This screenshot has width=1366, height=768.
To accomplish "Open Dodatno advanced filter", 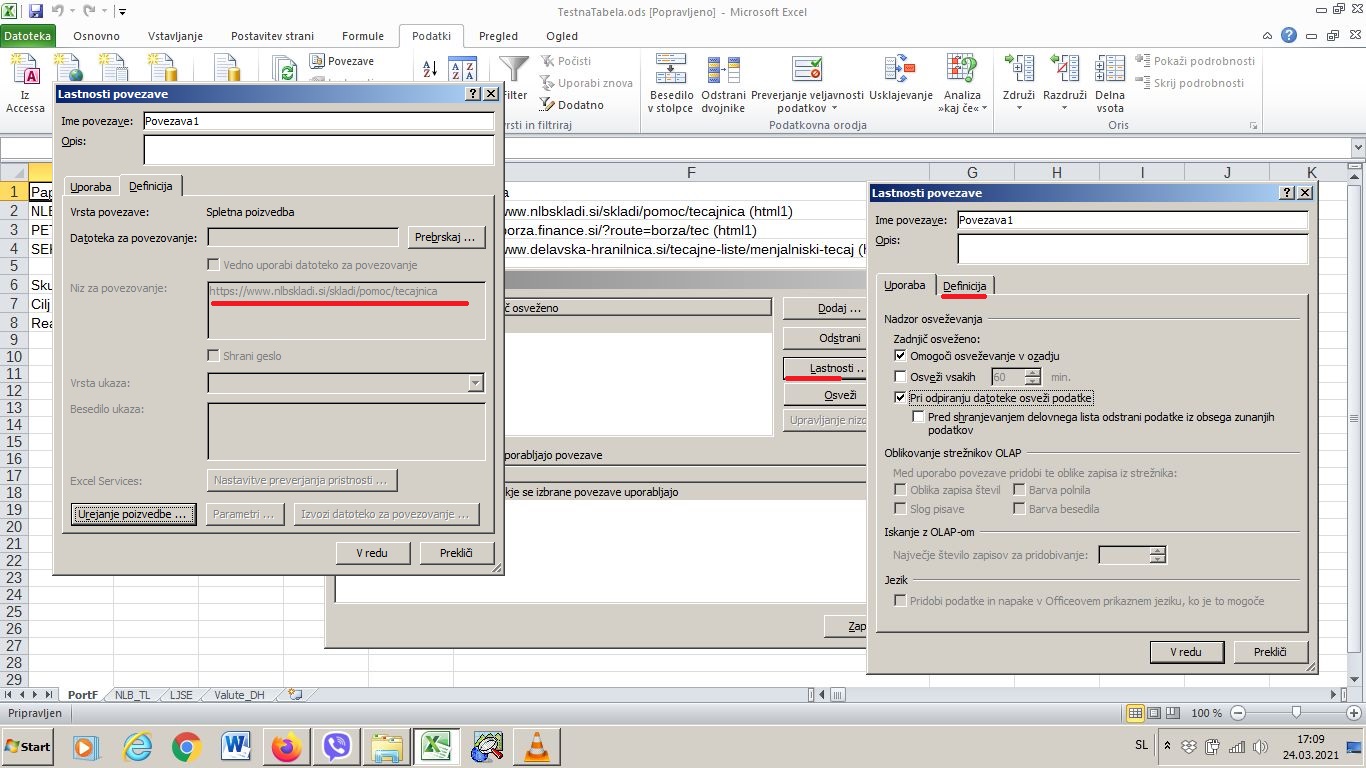I will point(572,105).
